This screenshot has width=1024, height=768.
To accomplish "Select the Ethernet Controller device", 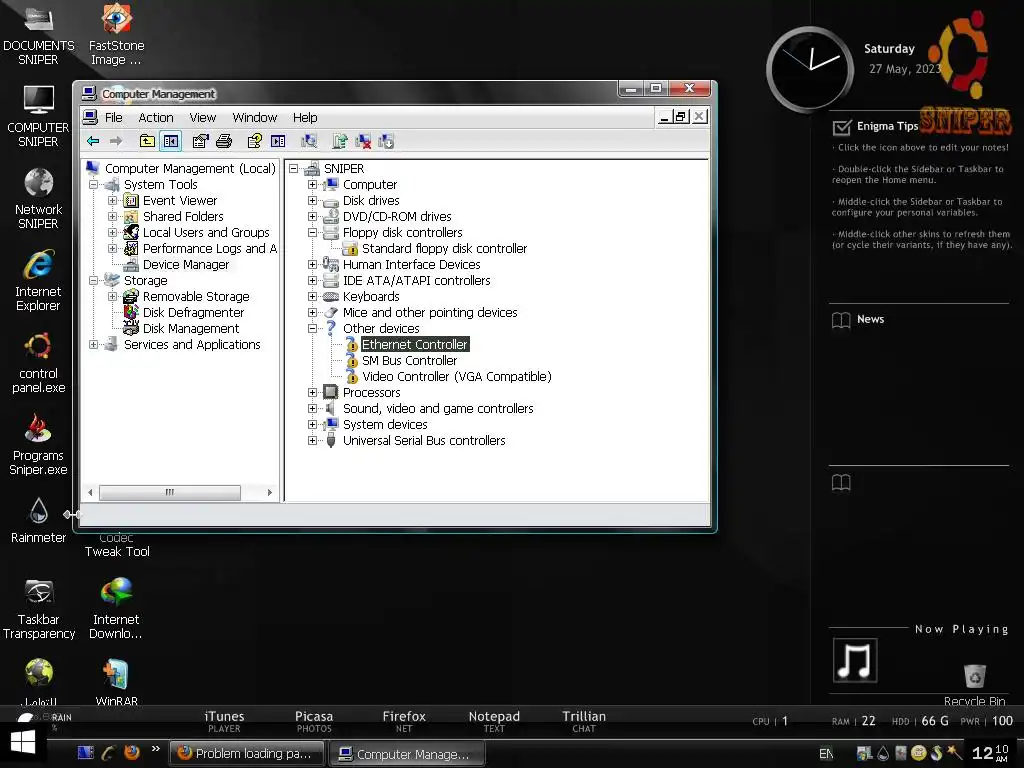I will point(415,344).
